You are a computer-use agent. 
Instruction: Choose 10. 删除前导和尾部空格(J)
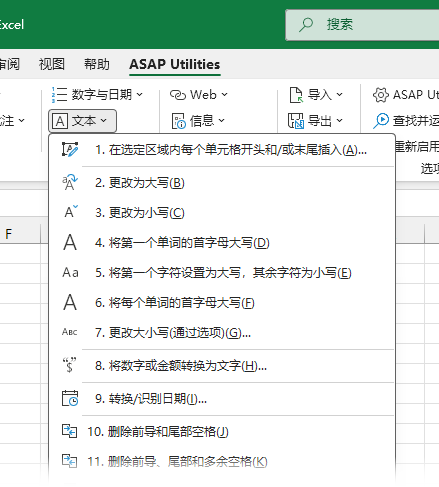click(x=222, y=432)
